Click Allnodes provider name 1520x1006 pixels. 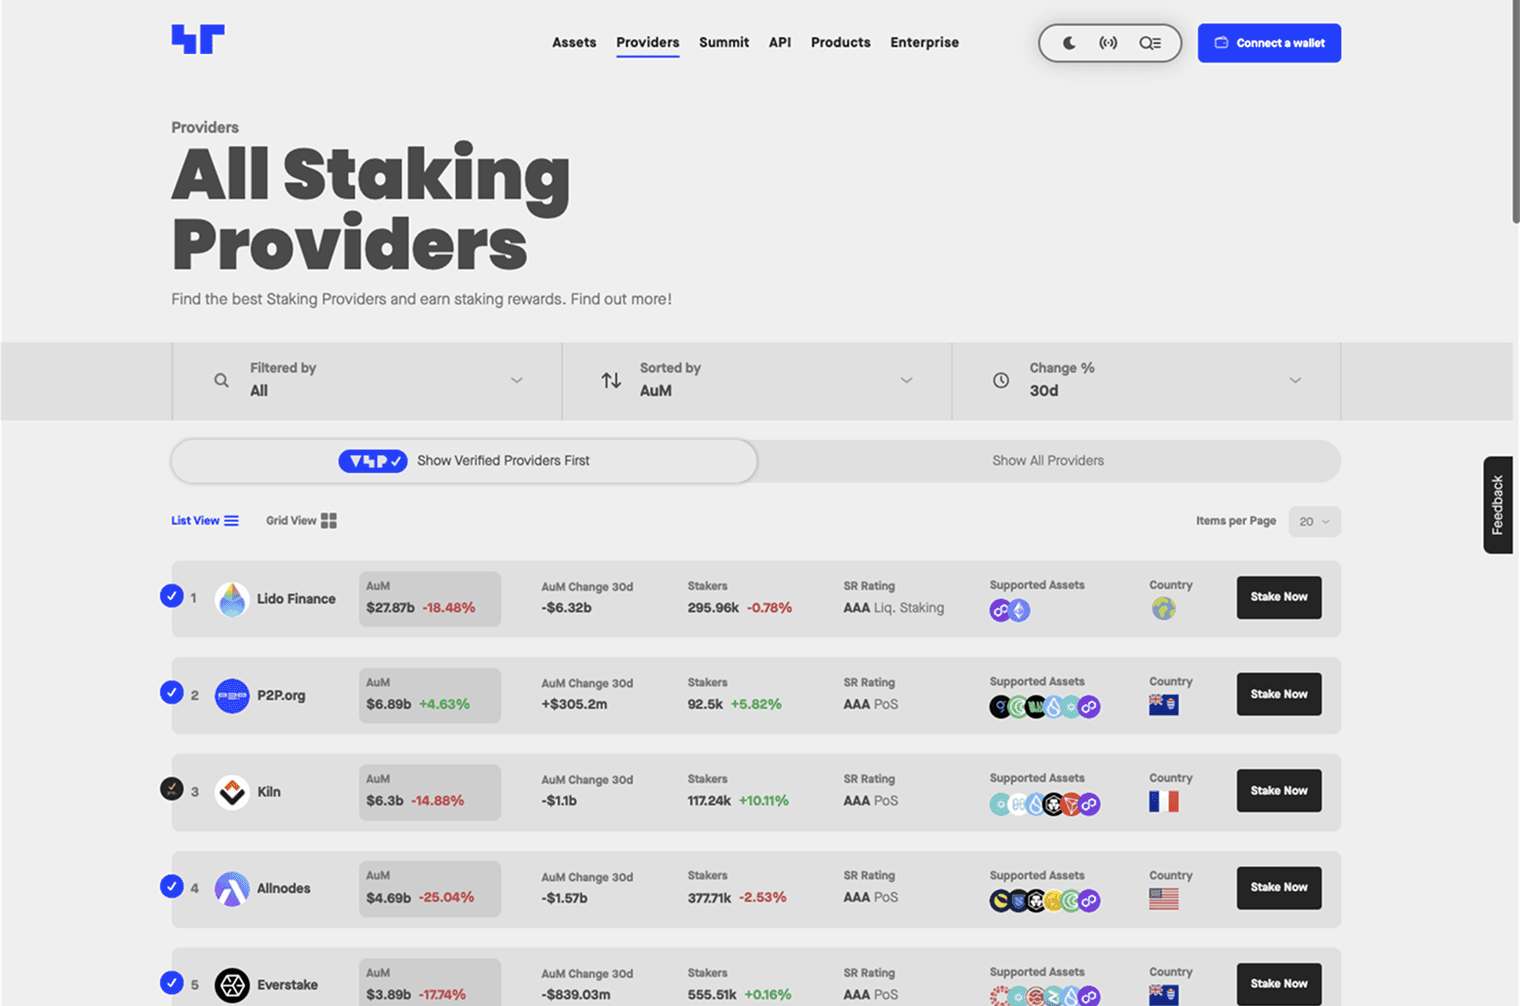284,888
